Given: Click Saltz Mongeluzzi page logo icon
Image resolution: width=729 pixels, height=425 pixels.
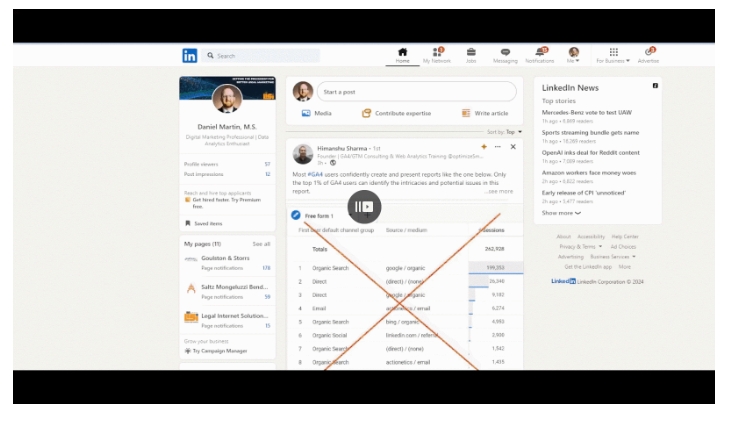Looking at the screenshot, I should 191,289.
